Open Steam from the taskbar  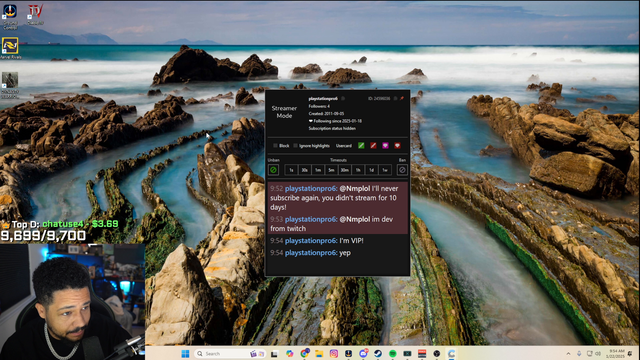coord(378,354)
